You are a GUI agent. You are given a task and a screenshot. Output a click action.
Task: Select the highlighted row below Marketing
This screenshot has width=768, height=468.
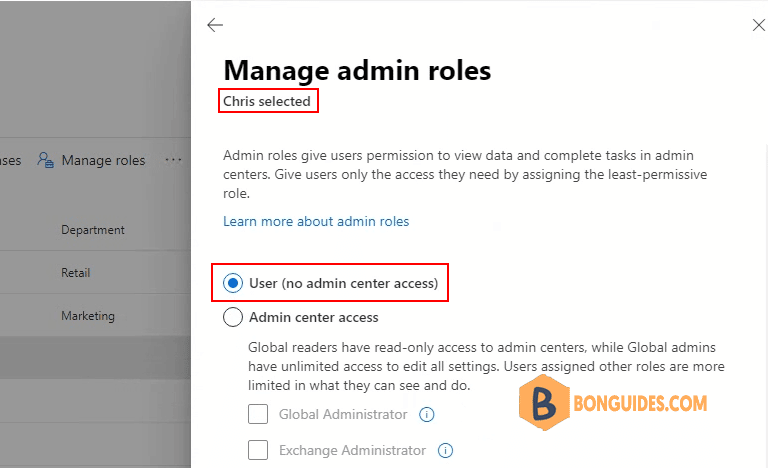[x=96, y=358]
